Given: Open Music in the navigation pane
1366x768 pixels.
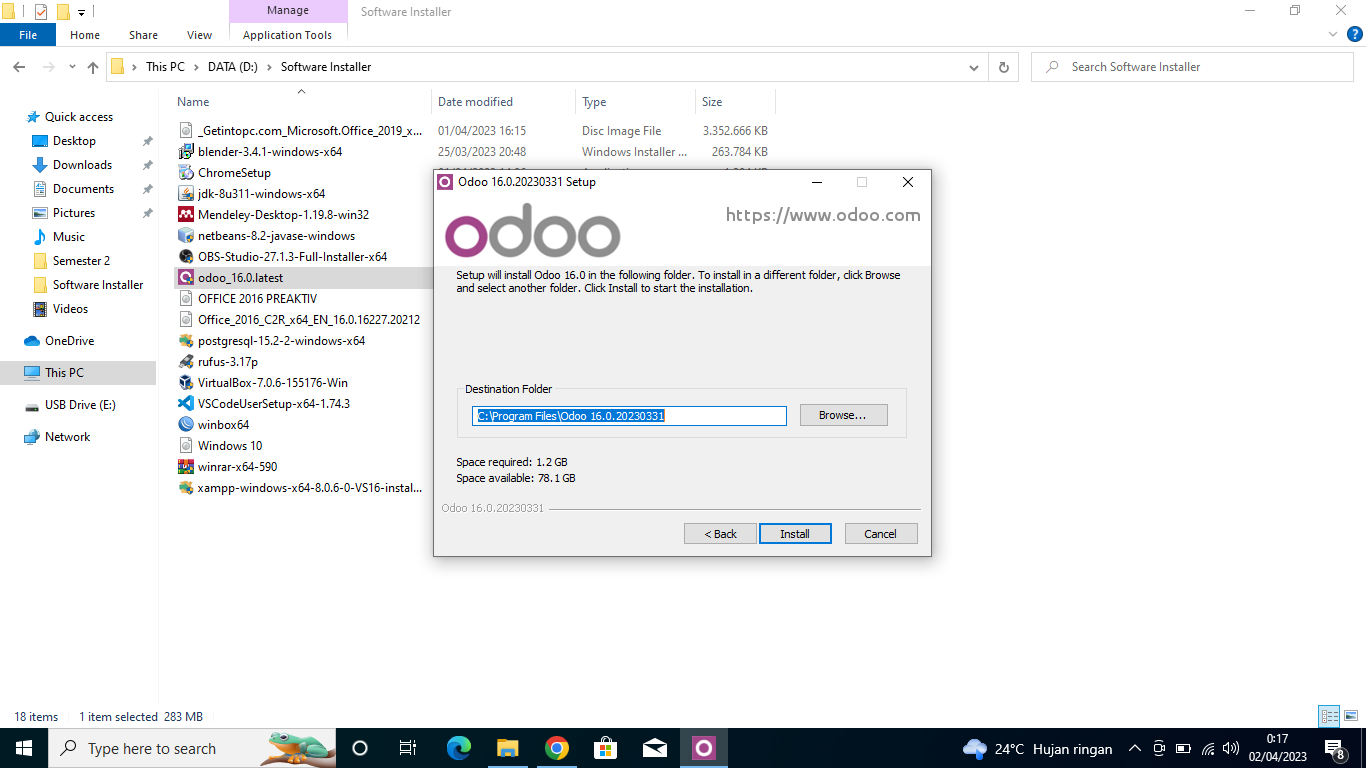Looking at the screenshot, I should click(x=68, y=237).
